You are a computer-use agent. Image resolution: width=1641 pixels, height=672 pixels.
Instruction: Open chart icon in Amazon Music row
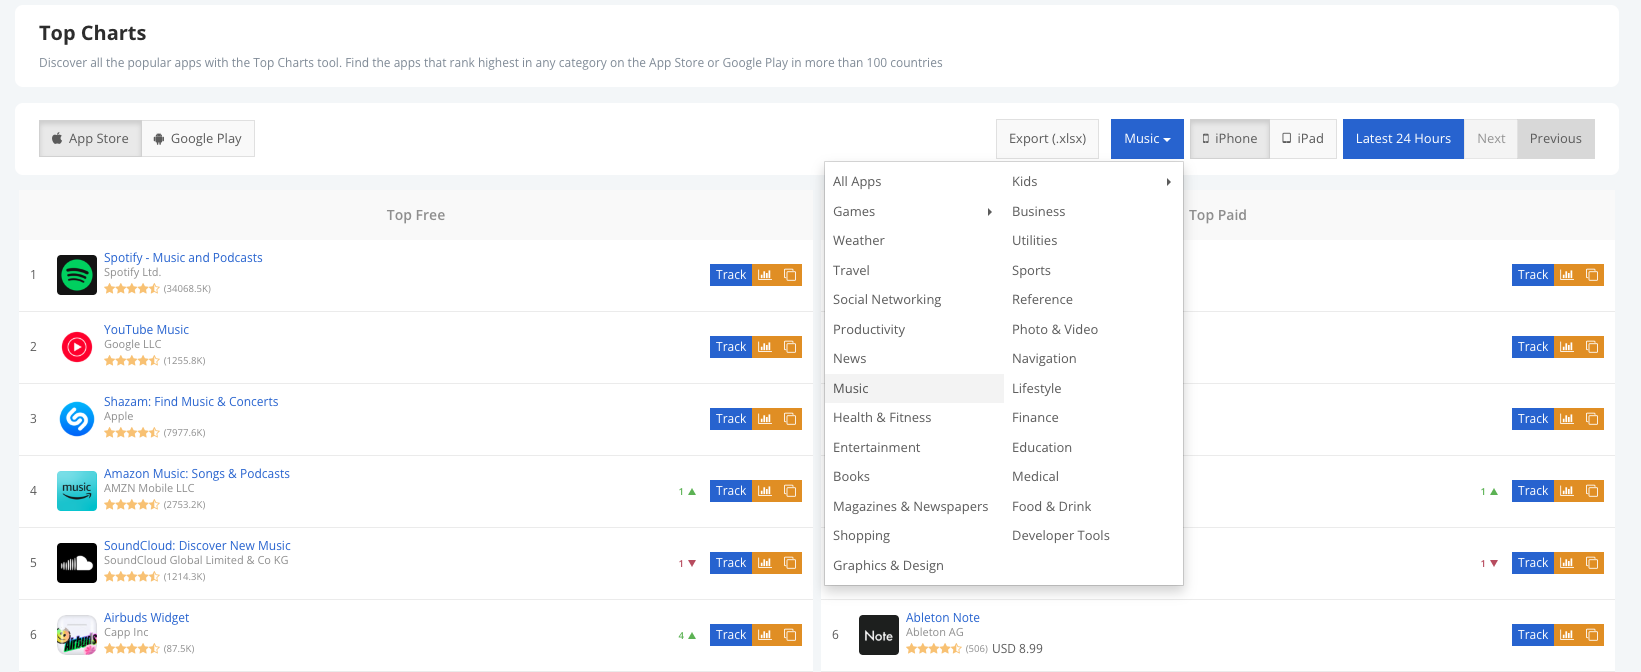click(765, 491)
